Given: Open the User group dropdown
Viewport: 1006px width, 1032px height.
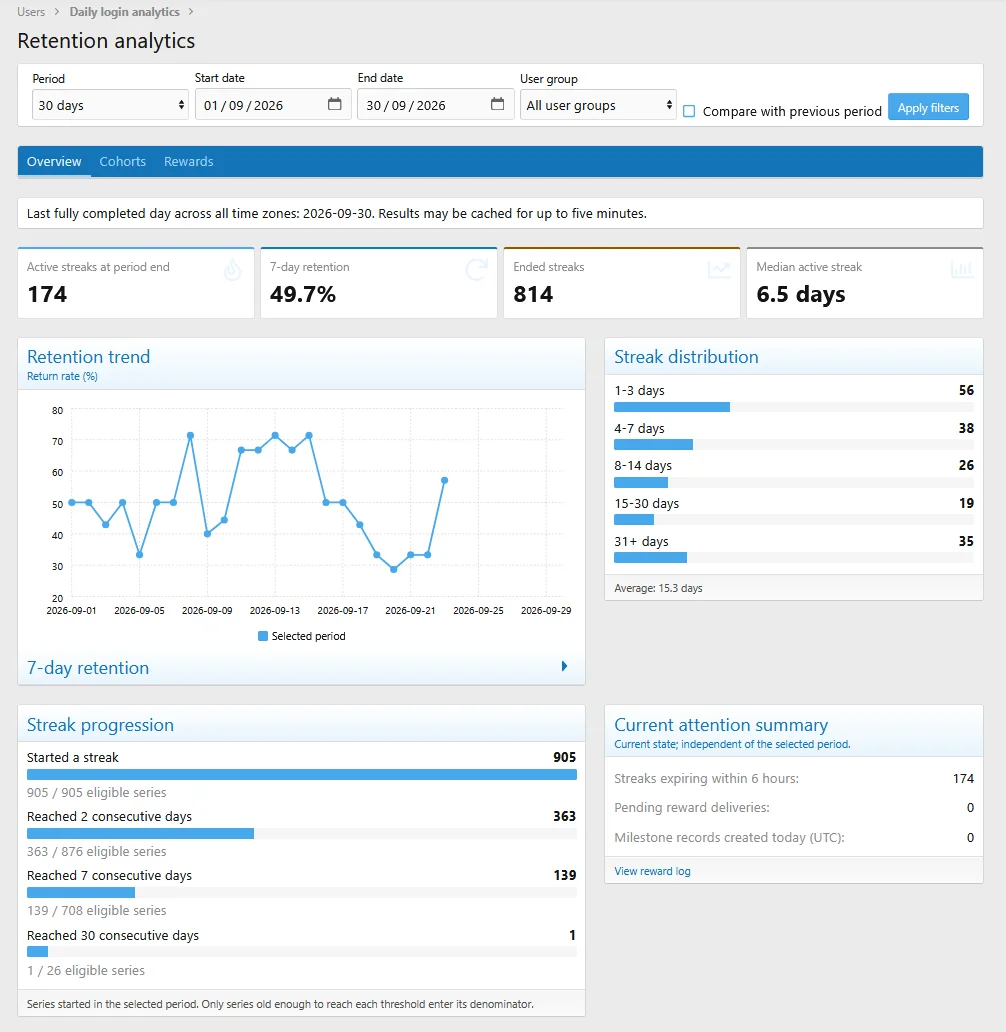Looking at the screenshot, I should 598,105.
